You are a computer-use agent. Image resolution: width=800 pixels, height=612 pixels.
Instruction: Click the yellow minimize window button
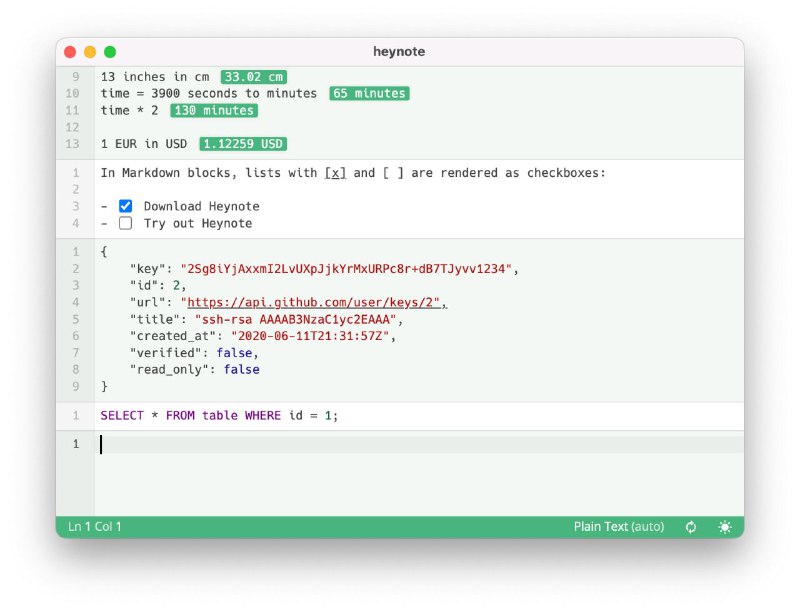(90, 52)
